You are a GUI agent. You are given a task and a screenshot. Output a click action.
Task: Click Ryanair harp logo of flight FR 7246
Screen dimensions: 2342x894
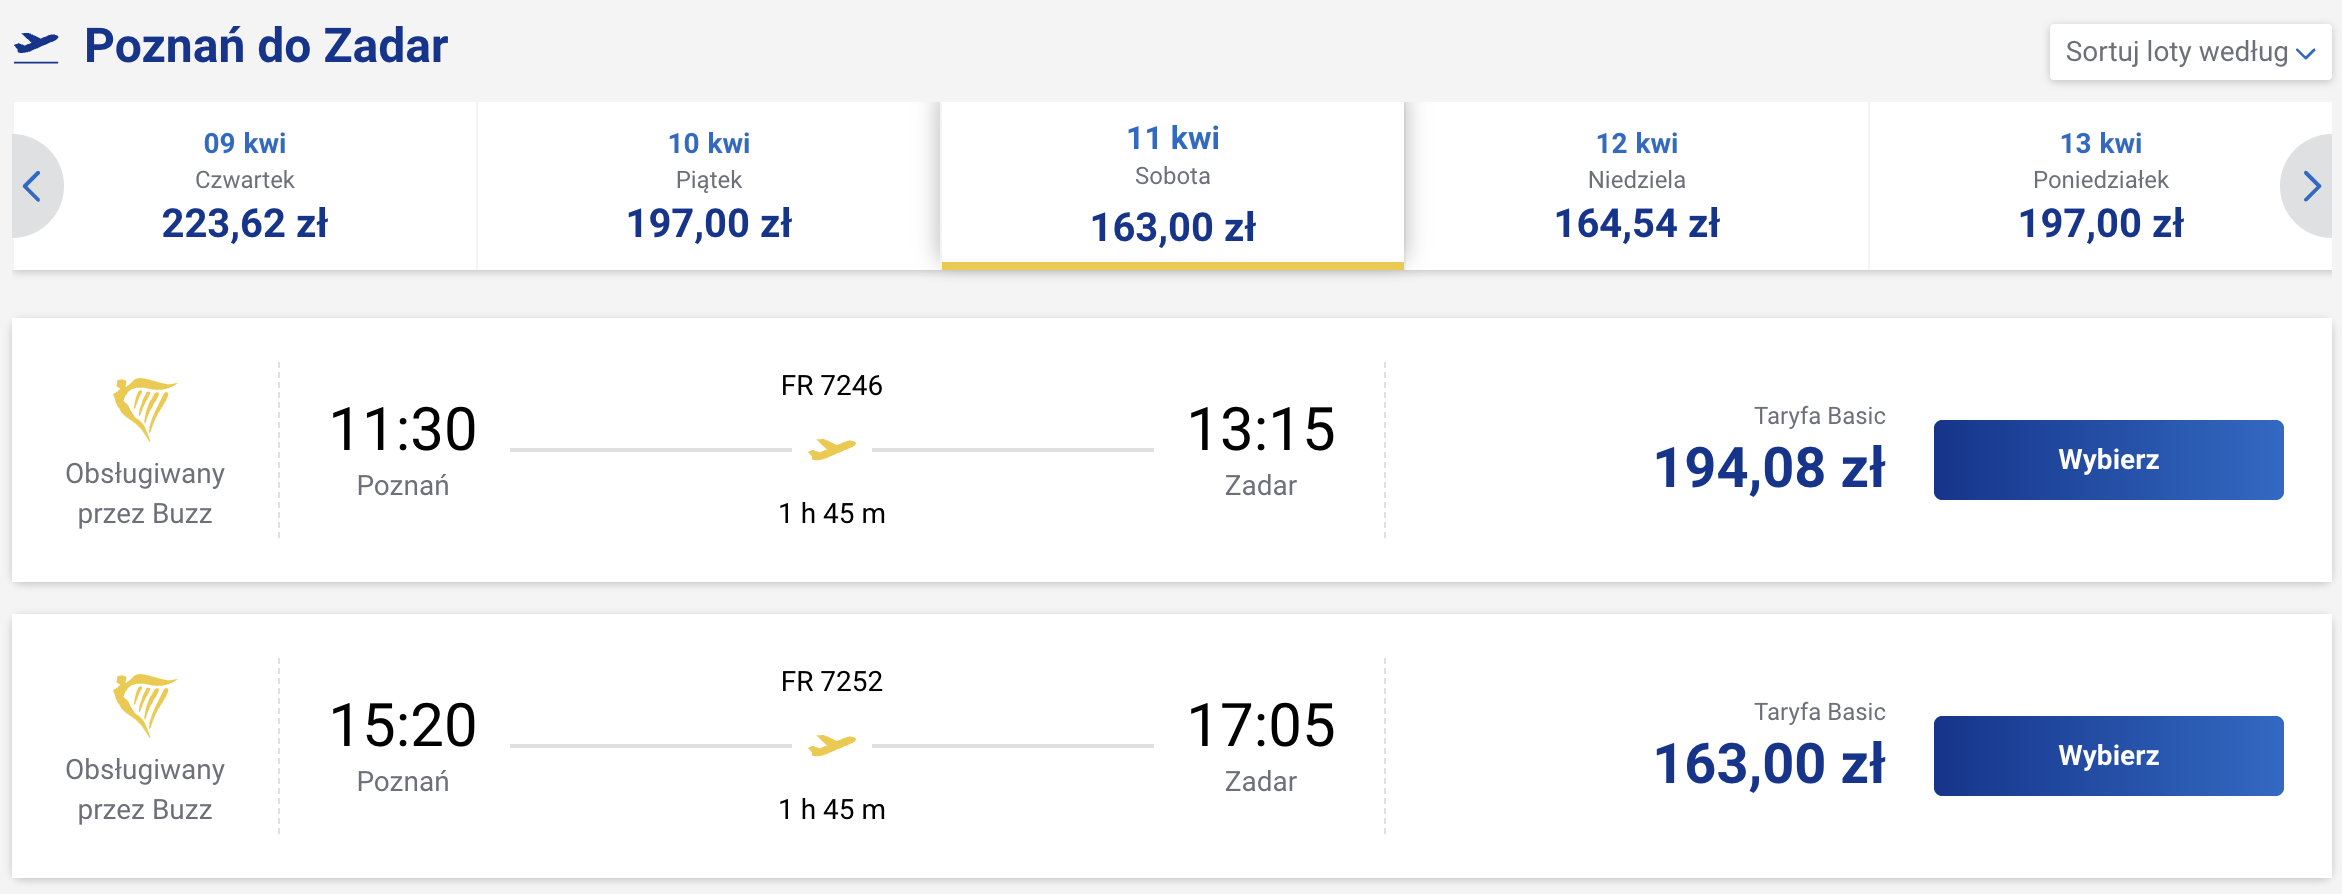[145, 408]
